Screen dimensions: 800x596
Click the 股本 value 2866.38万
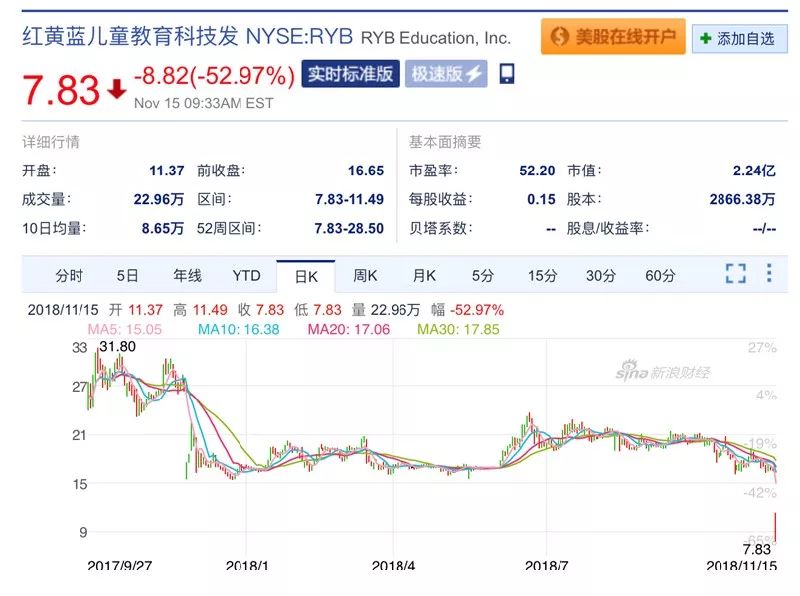742,199
